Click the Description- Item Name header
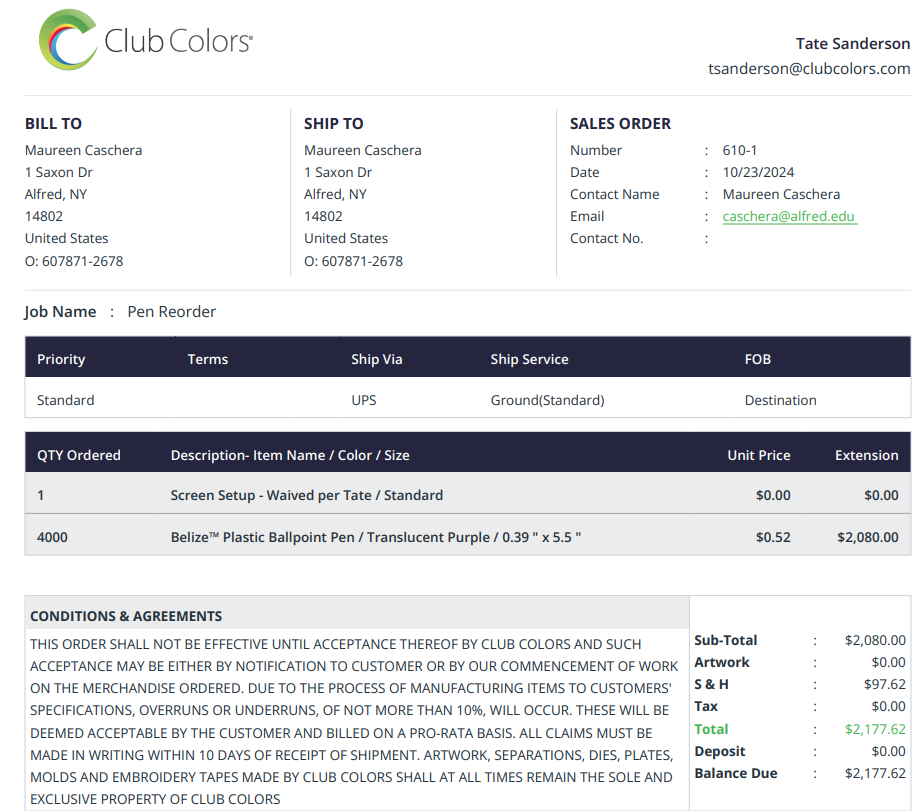This screenshot has width=915, height=811. (x=290, y=455)
